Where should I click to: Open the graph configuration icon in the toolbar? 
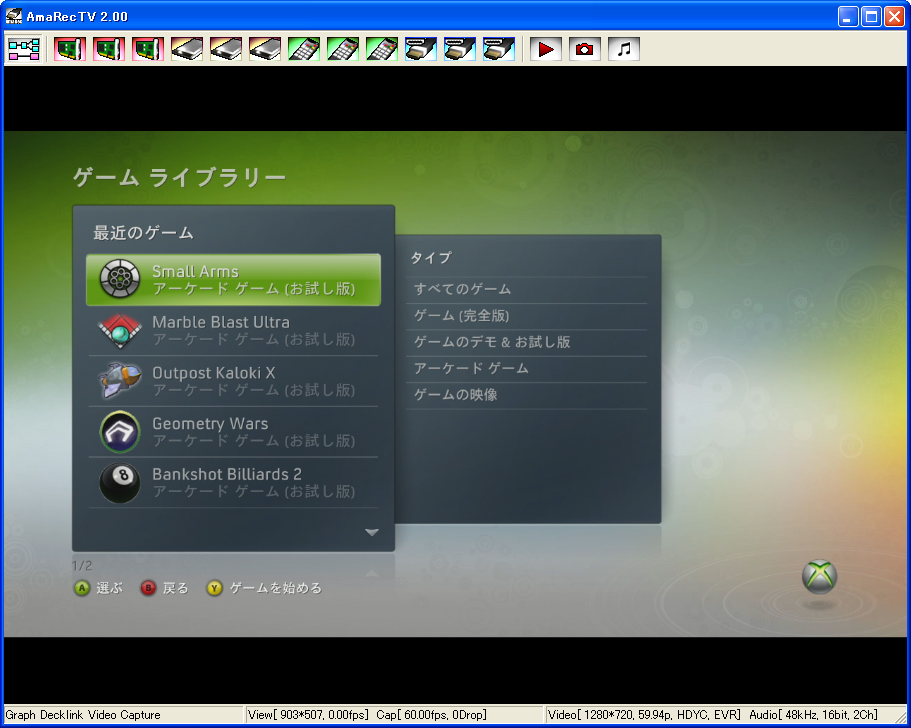(x=24, y=49)
